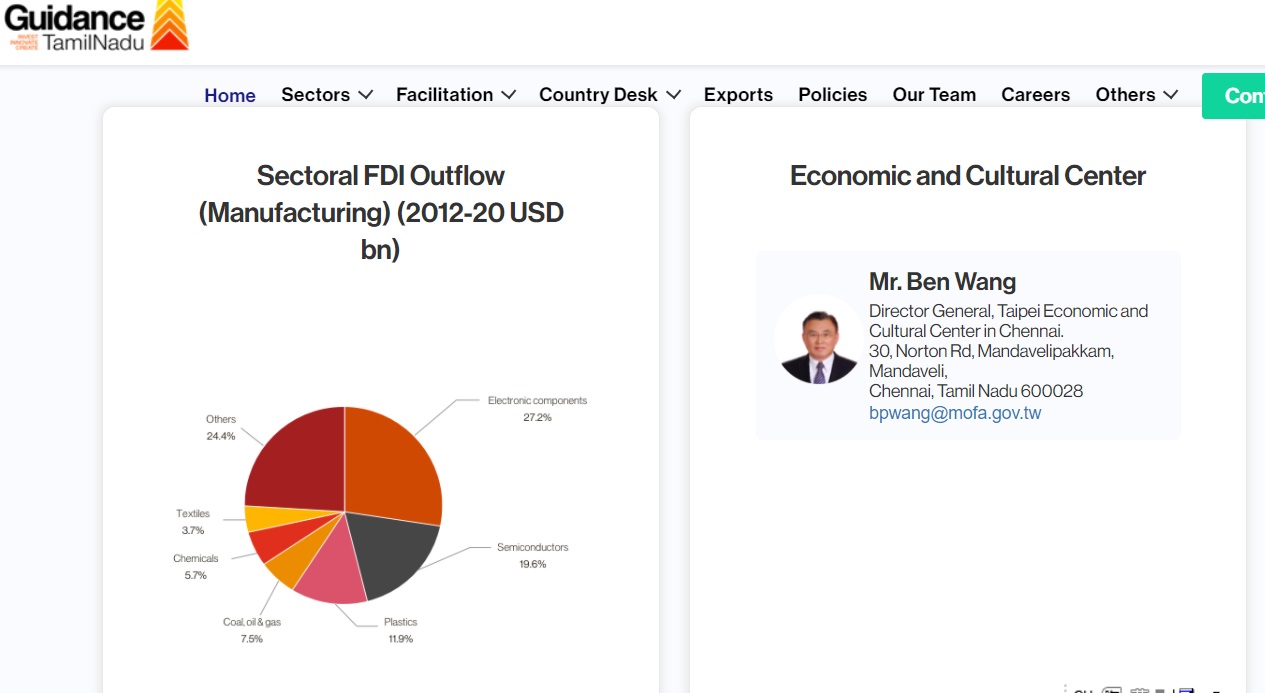Viewport: 1265px width, 693px height.
Task: Open the Our Team page
Action: click(934, 95)
